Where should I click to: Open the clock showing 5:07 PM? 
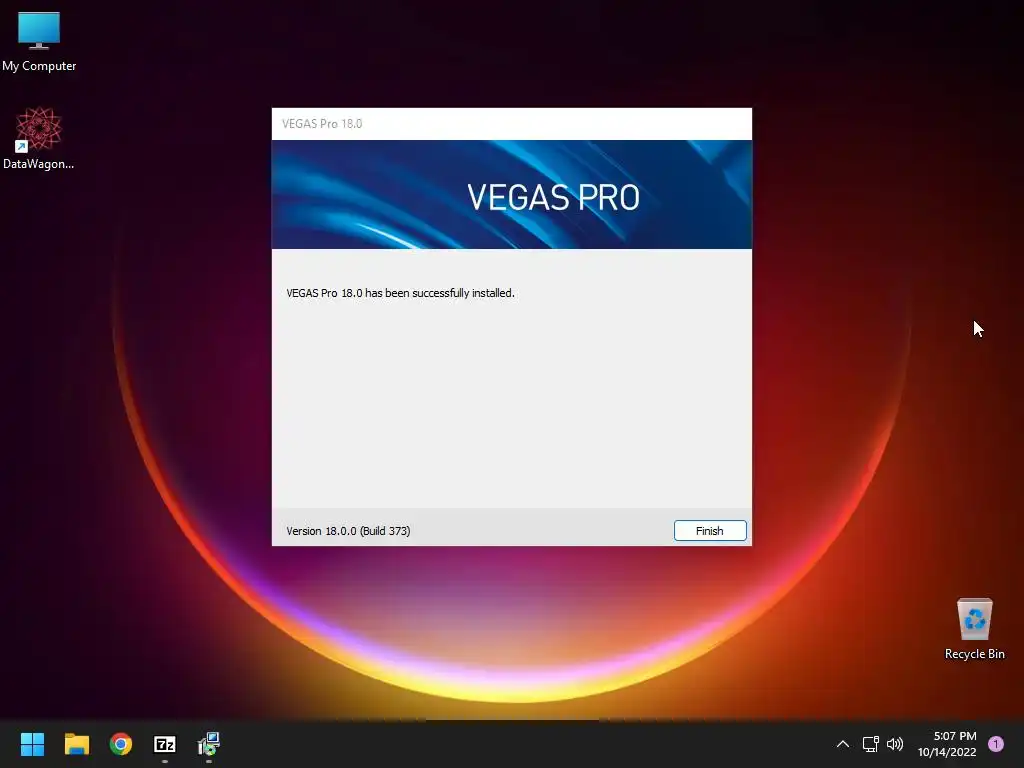[947, 744]
